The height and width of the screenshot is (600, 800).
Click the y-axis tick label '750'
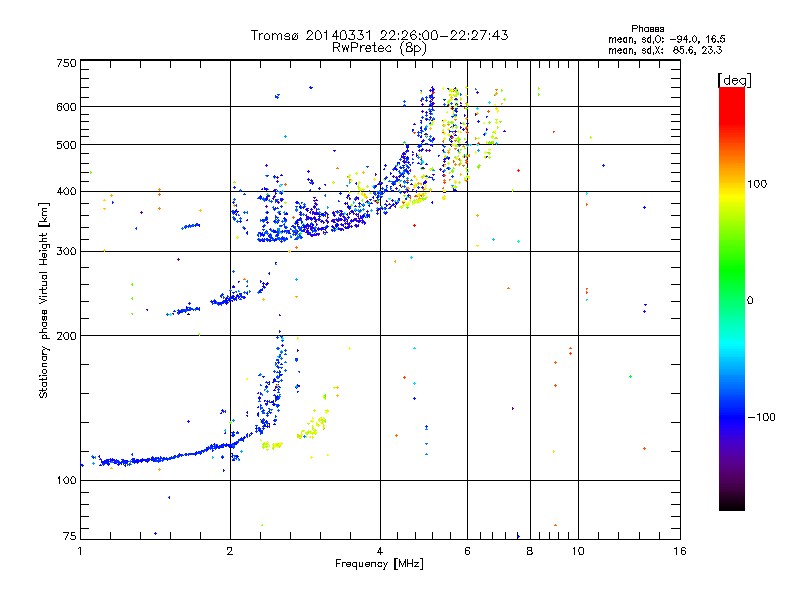[x=66, y=63]
